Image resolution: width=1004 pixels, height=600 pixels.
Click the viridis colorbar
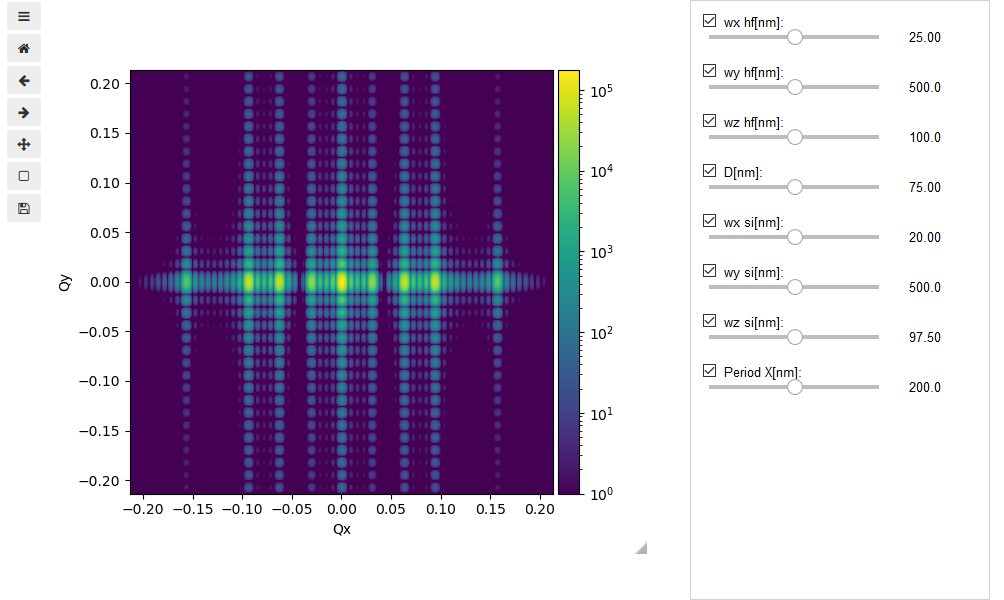pyautogui.click(x=569, y=282)
